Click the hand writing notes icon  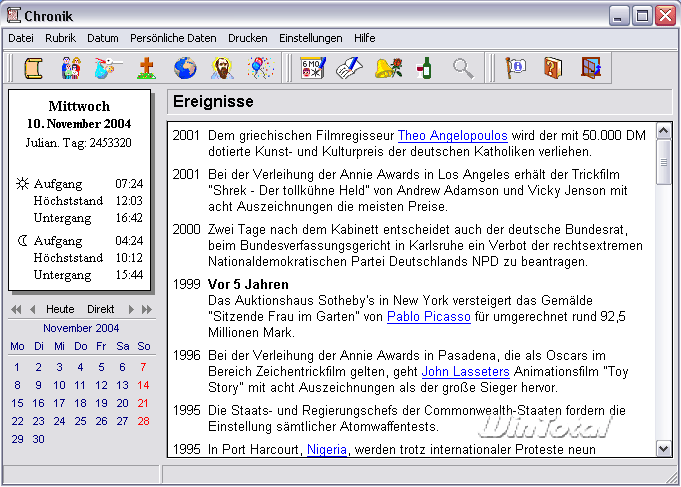348,68
